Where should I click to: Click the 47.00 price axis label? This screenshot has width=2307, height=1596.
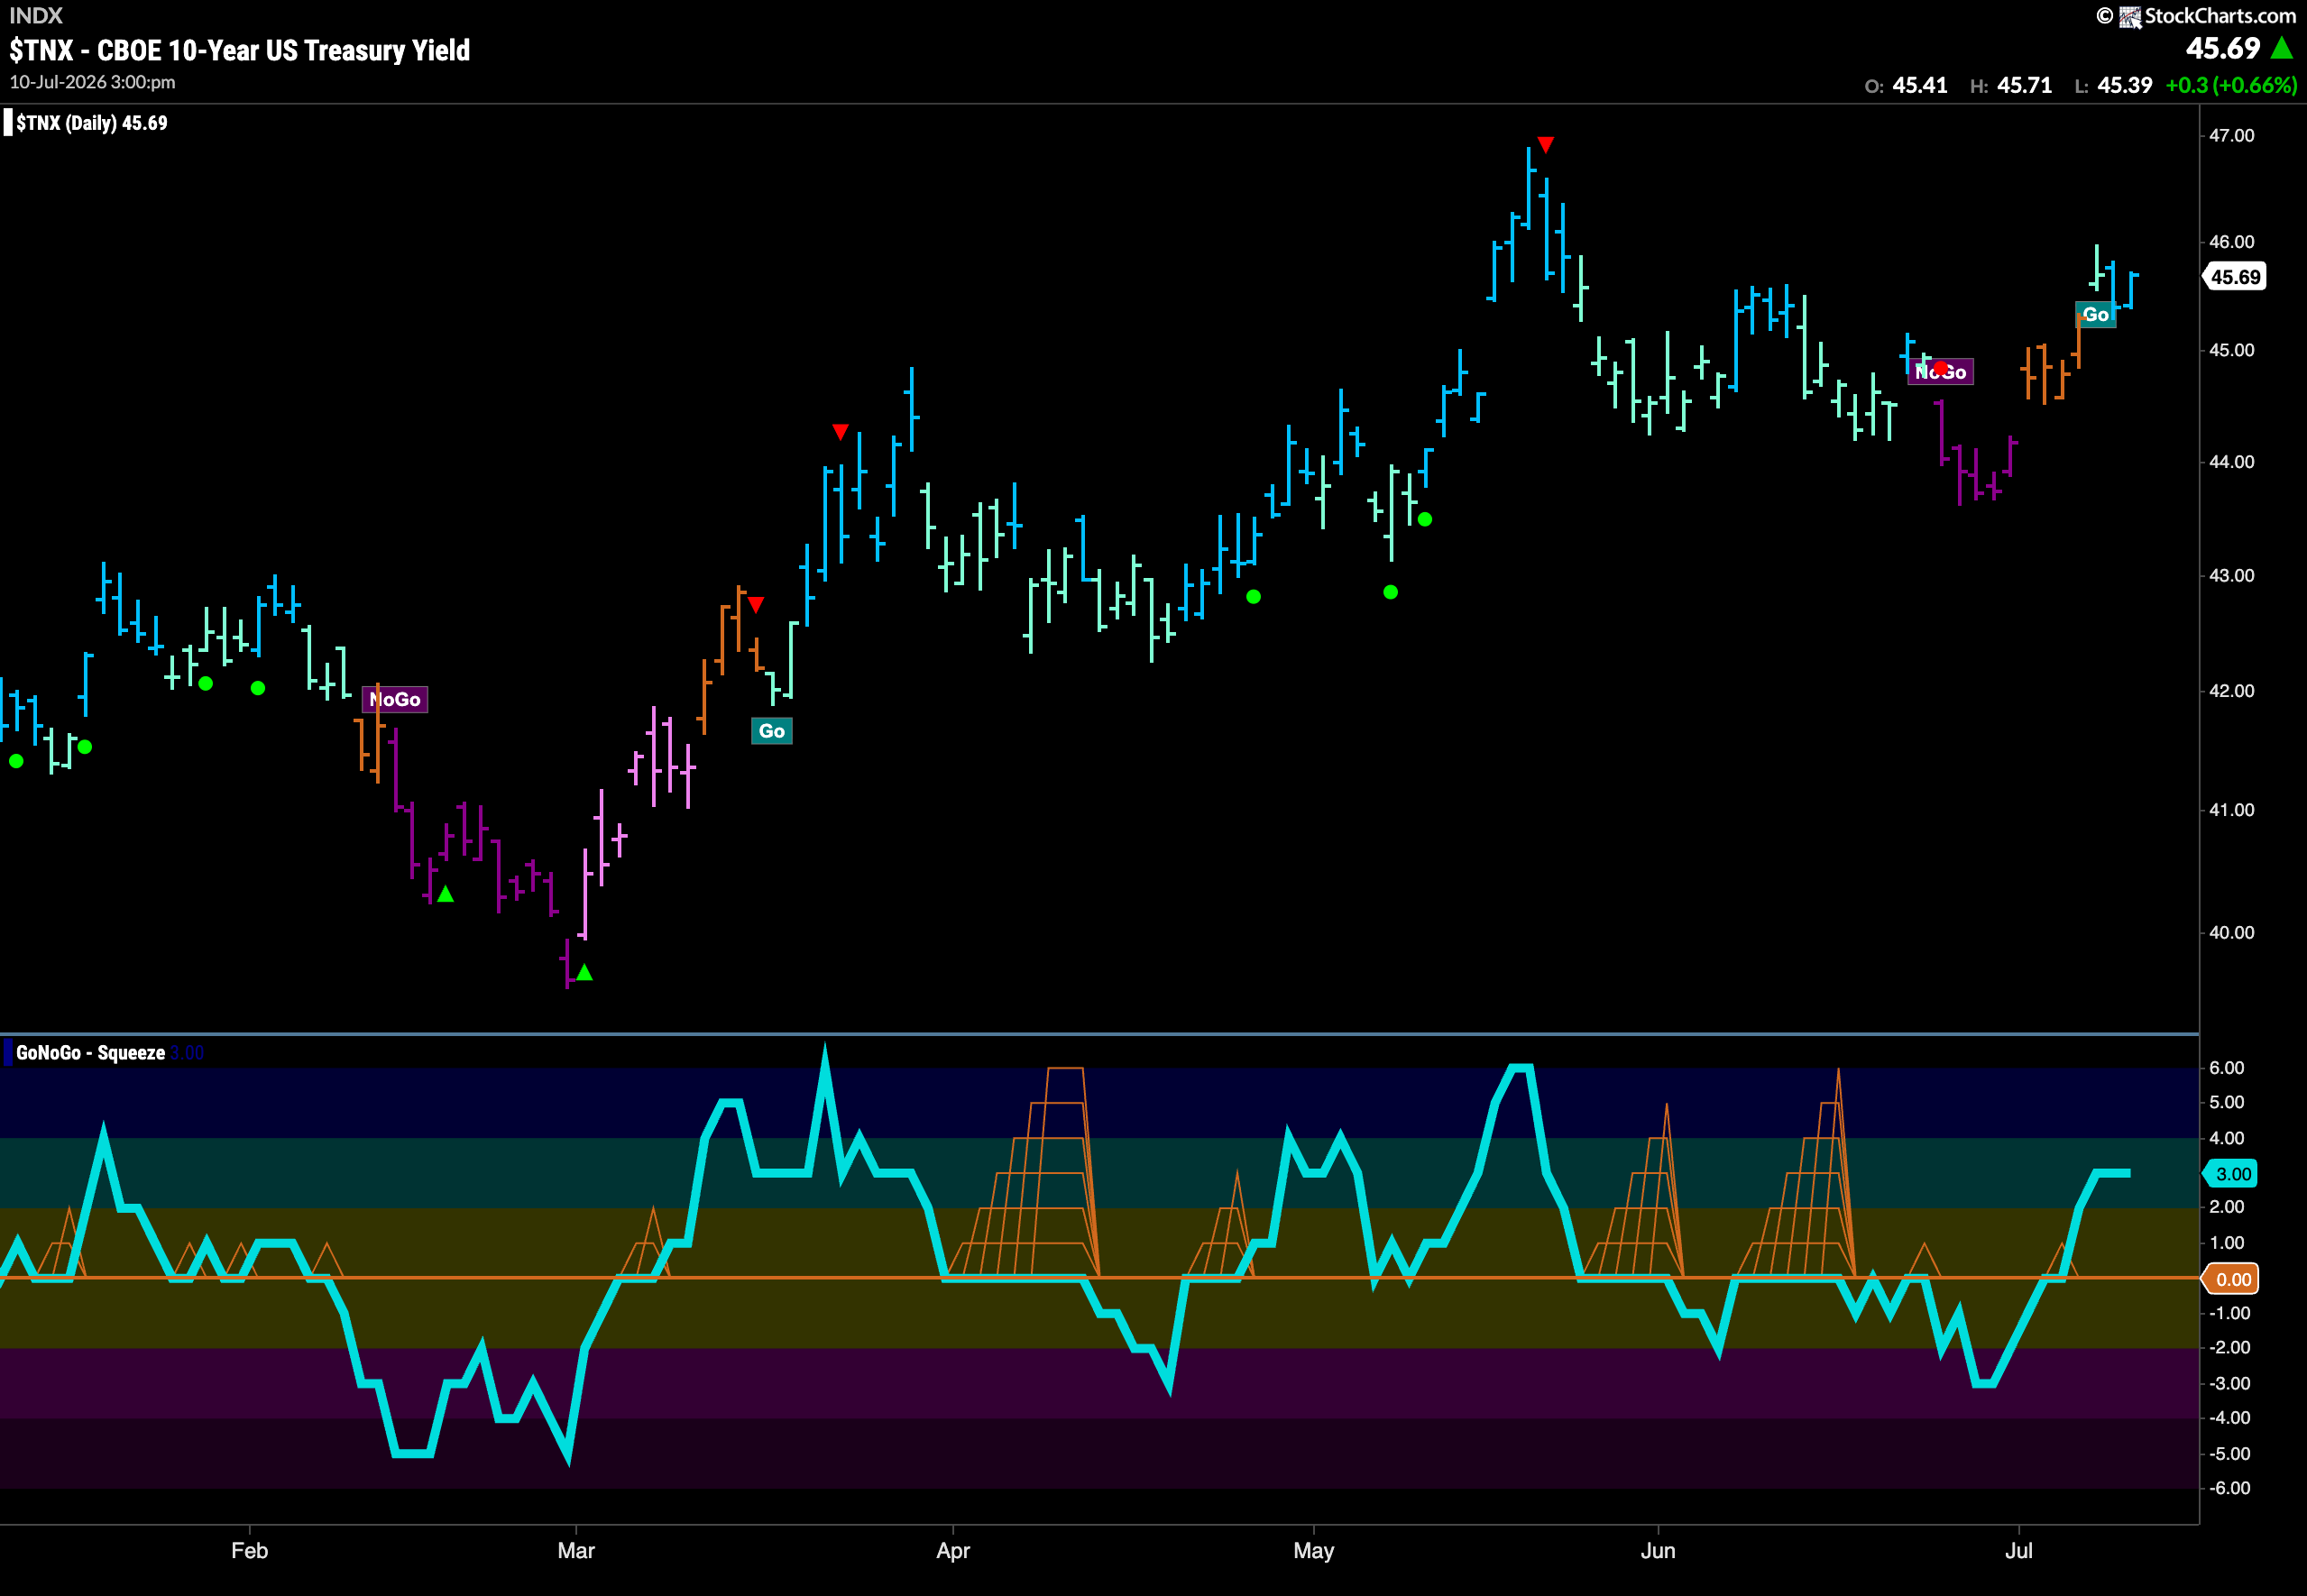pyautogui.click(x=2232, y=136)
